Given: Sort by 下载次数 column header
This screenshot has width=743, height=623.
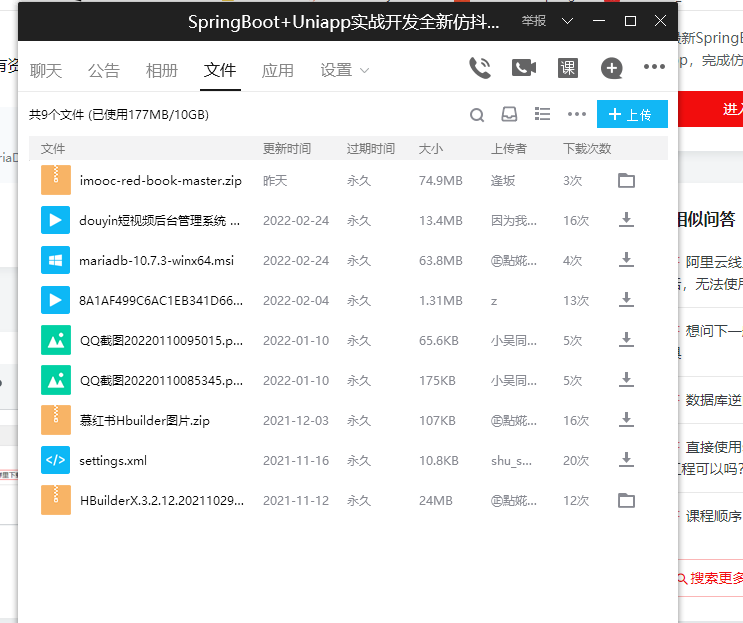Looking at the screenshot, I should [587, 149].
